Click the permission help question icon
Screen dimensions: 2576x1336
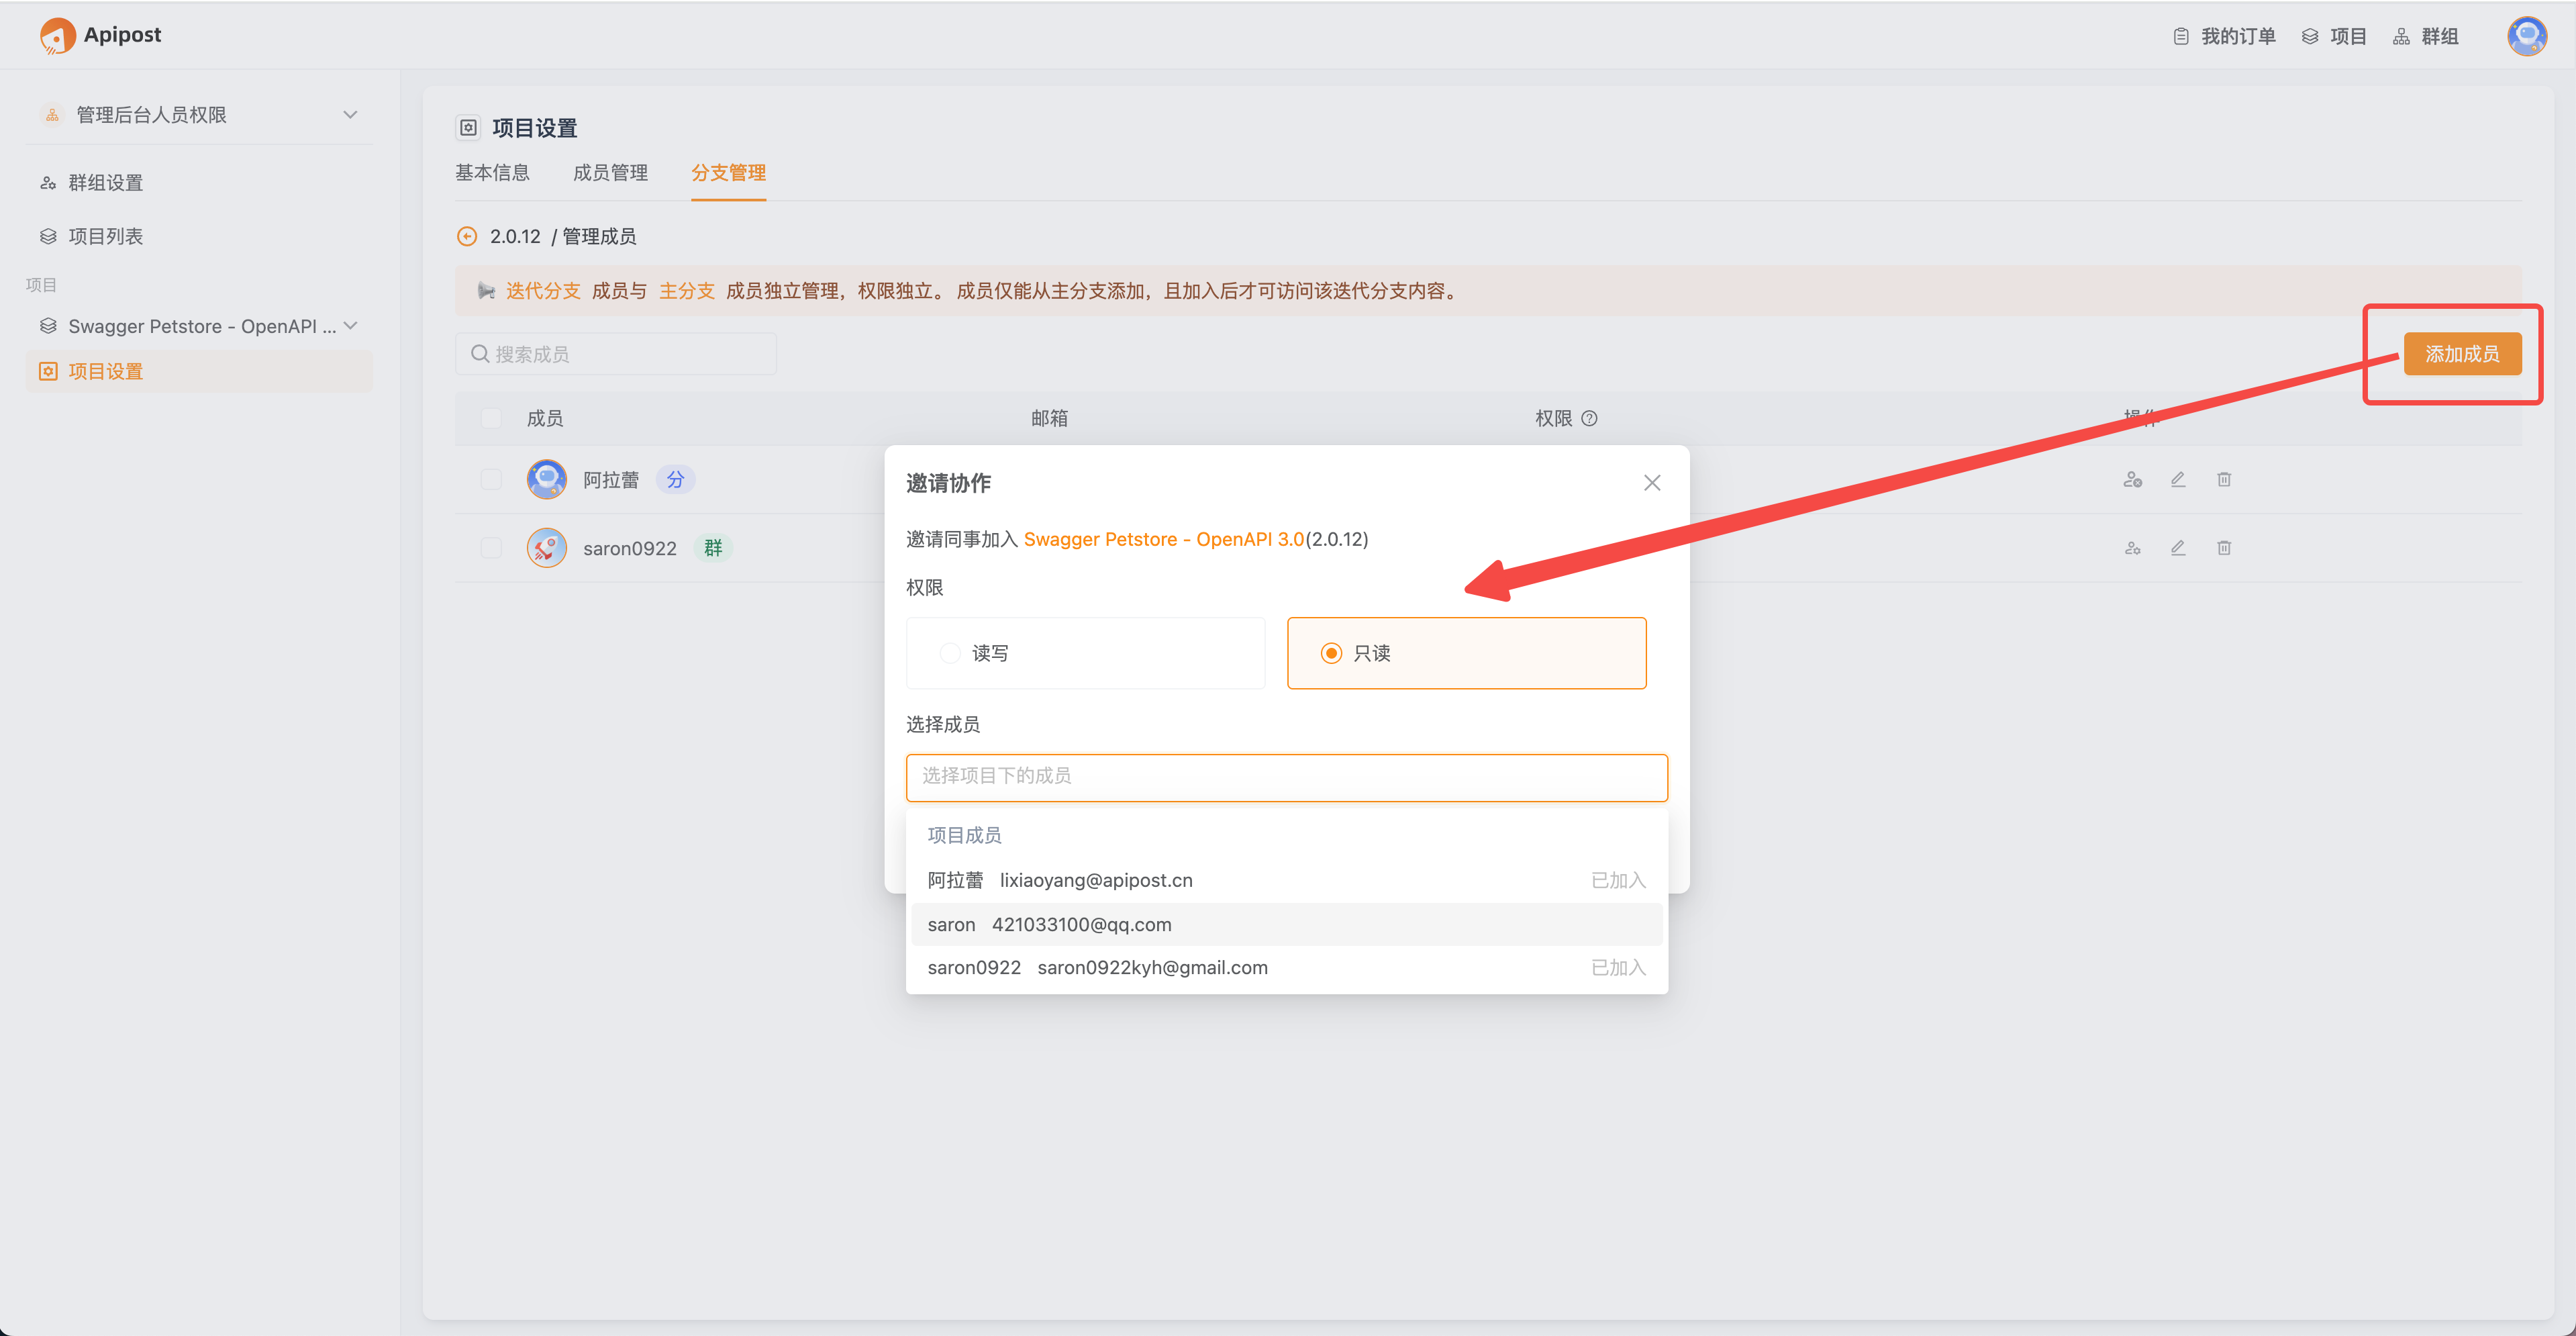(x=1589, y=418)
